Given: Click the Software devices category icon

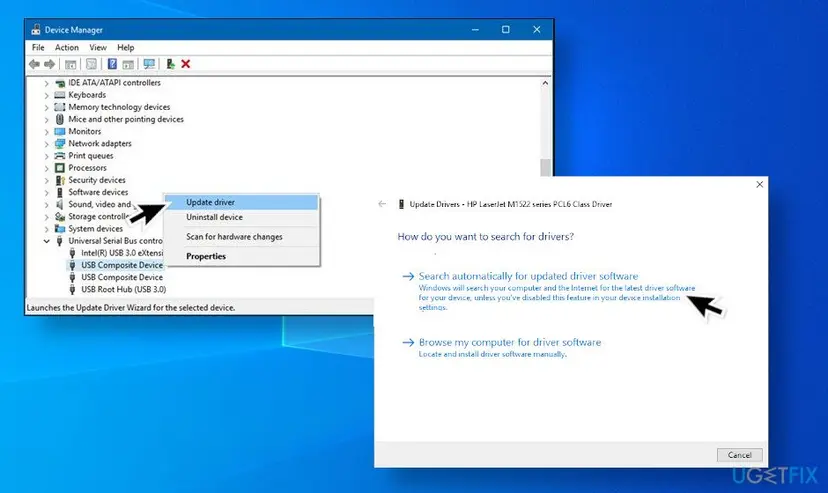Looking at the screenshot, I should [60, 192].
